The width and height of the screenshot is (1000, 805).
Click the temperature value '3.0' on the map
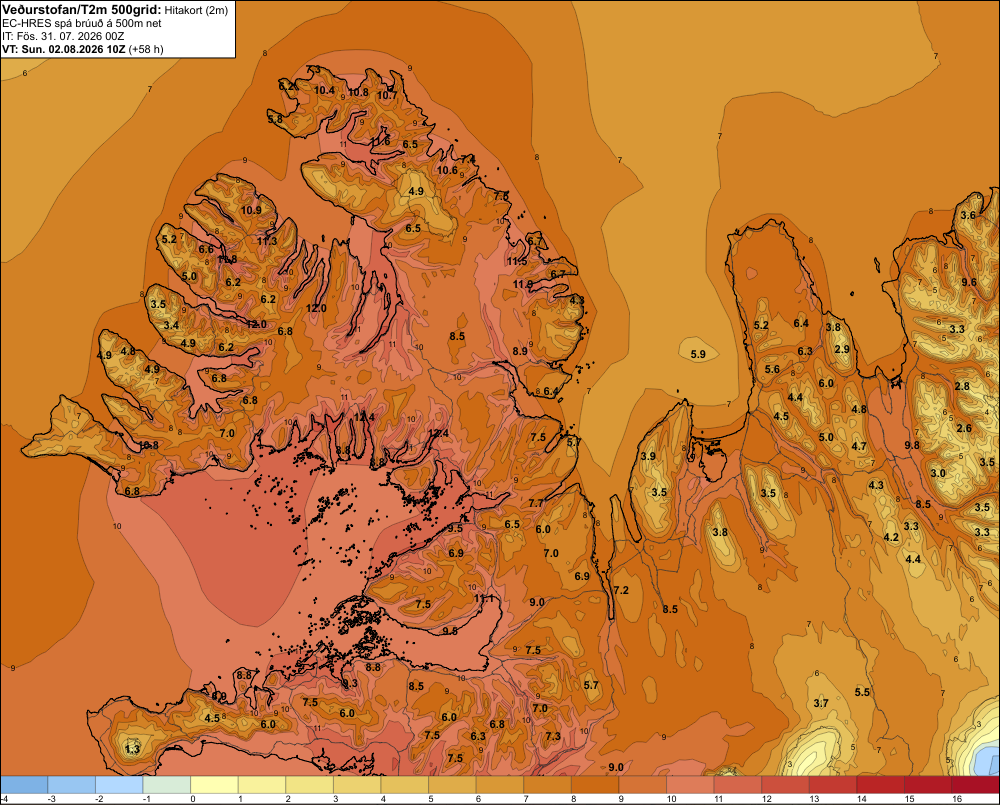(938, 473)
